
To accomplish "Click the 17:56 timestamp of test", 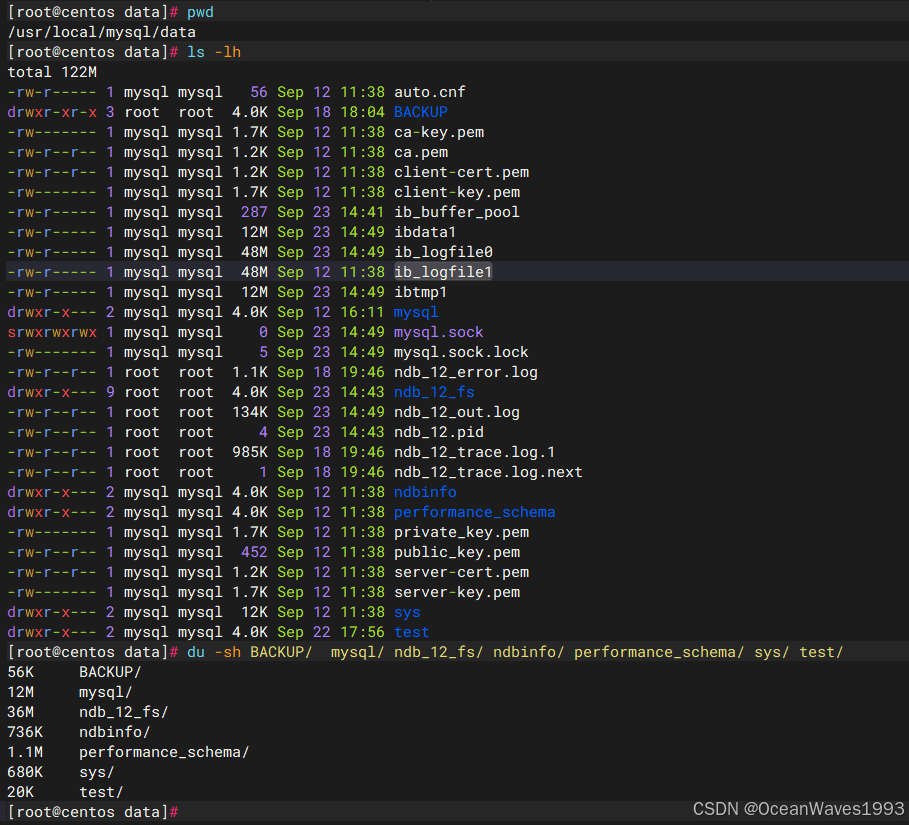I will tap(362, 632).
